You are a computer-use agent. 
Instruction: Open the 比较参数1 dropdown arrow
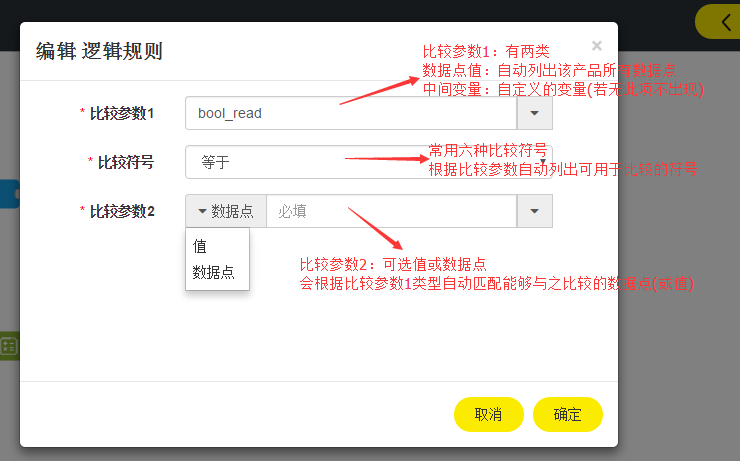534,113
